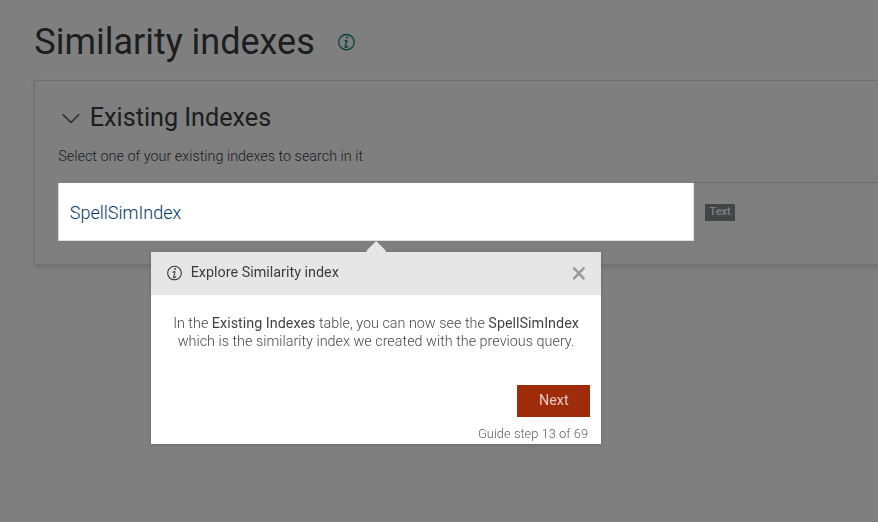The height and width of the screenshot is (522, 878).
Task: Click the Text type badge
Action: click(x=720, y=212)
